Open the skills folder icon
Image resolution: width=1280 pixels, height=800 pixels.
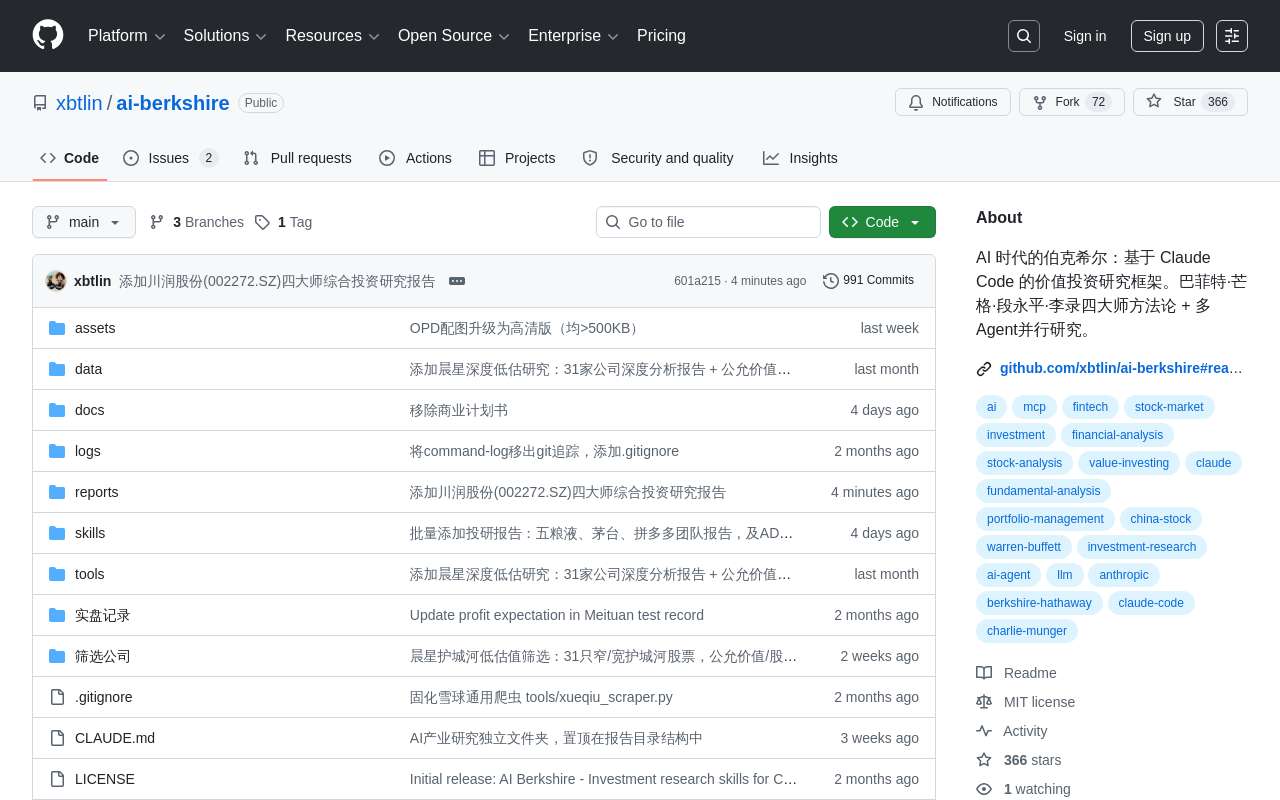coord(57,533)
